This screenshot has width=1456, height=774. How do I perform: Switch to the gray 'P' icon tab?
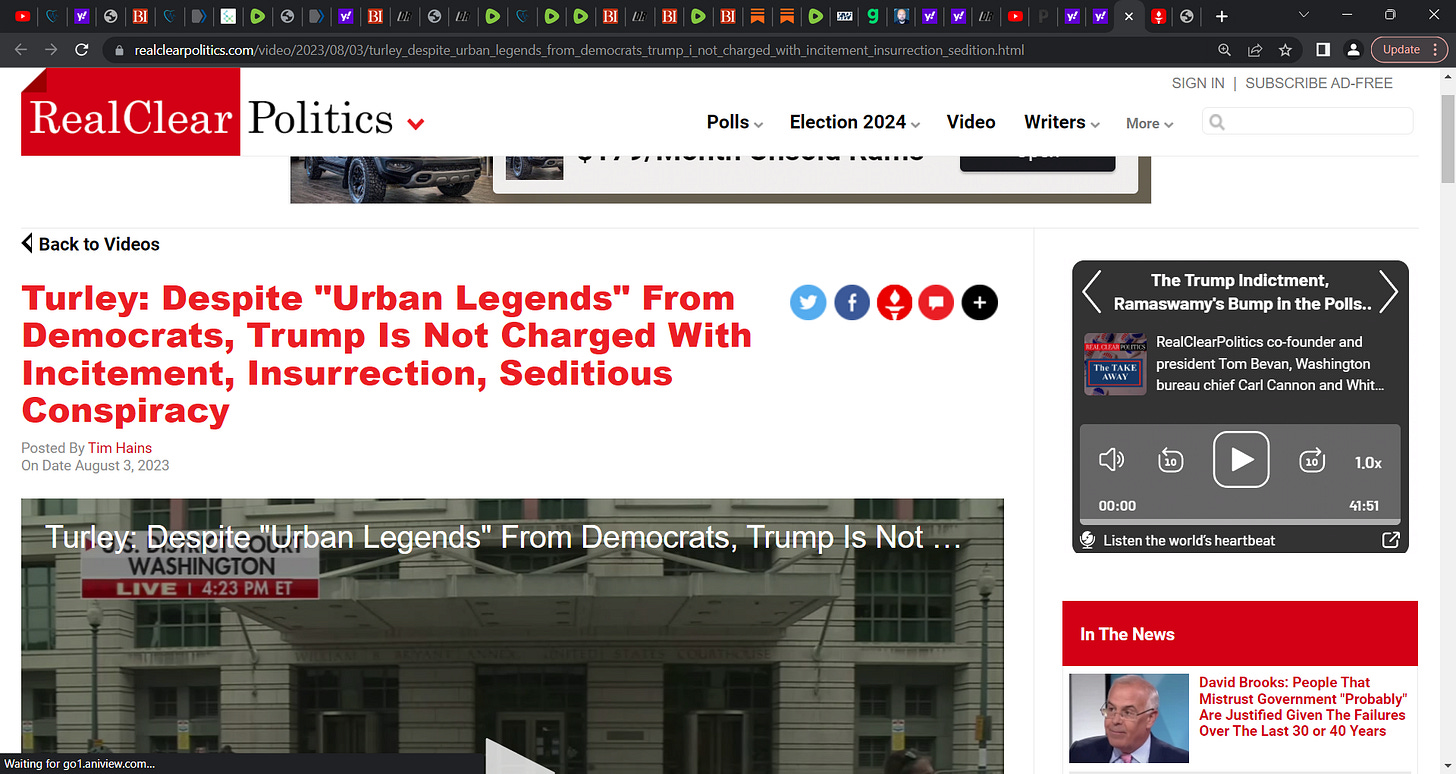[1044, 16]
